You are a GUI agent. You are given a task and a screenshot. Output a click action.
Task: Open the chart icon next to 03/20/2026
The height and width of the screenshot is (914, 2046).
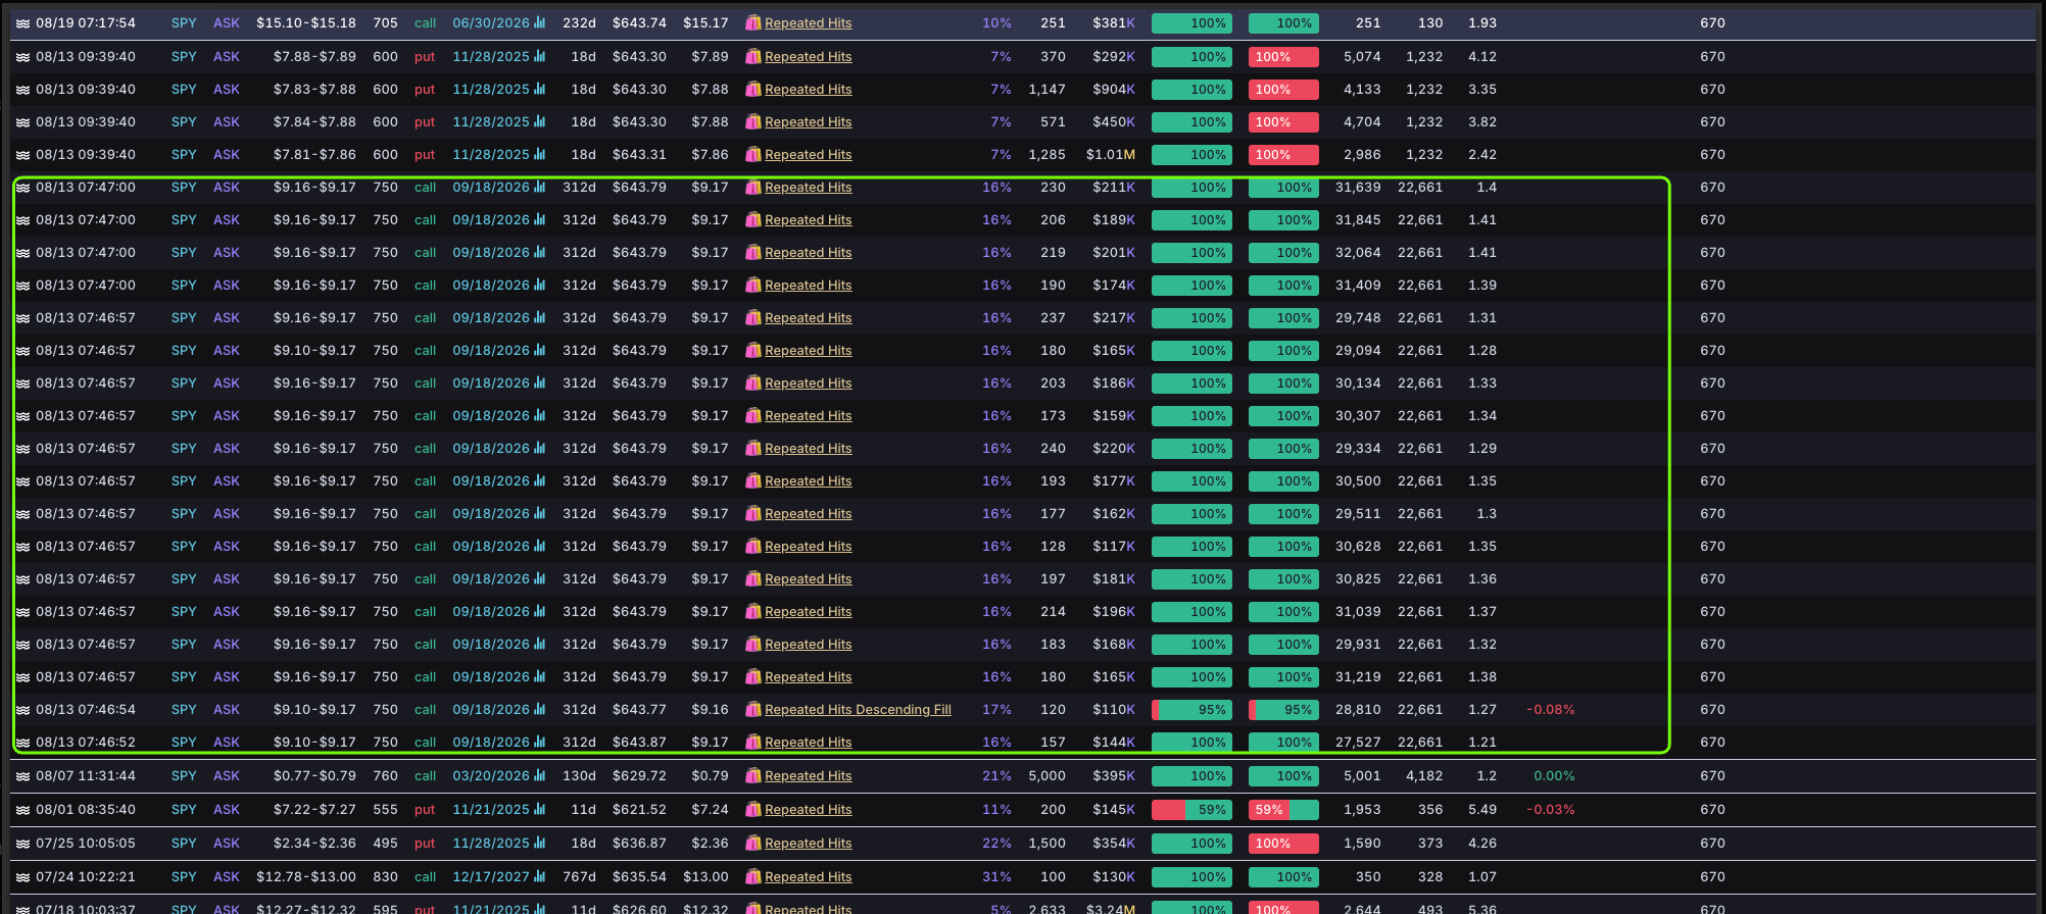pos(540,775)
